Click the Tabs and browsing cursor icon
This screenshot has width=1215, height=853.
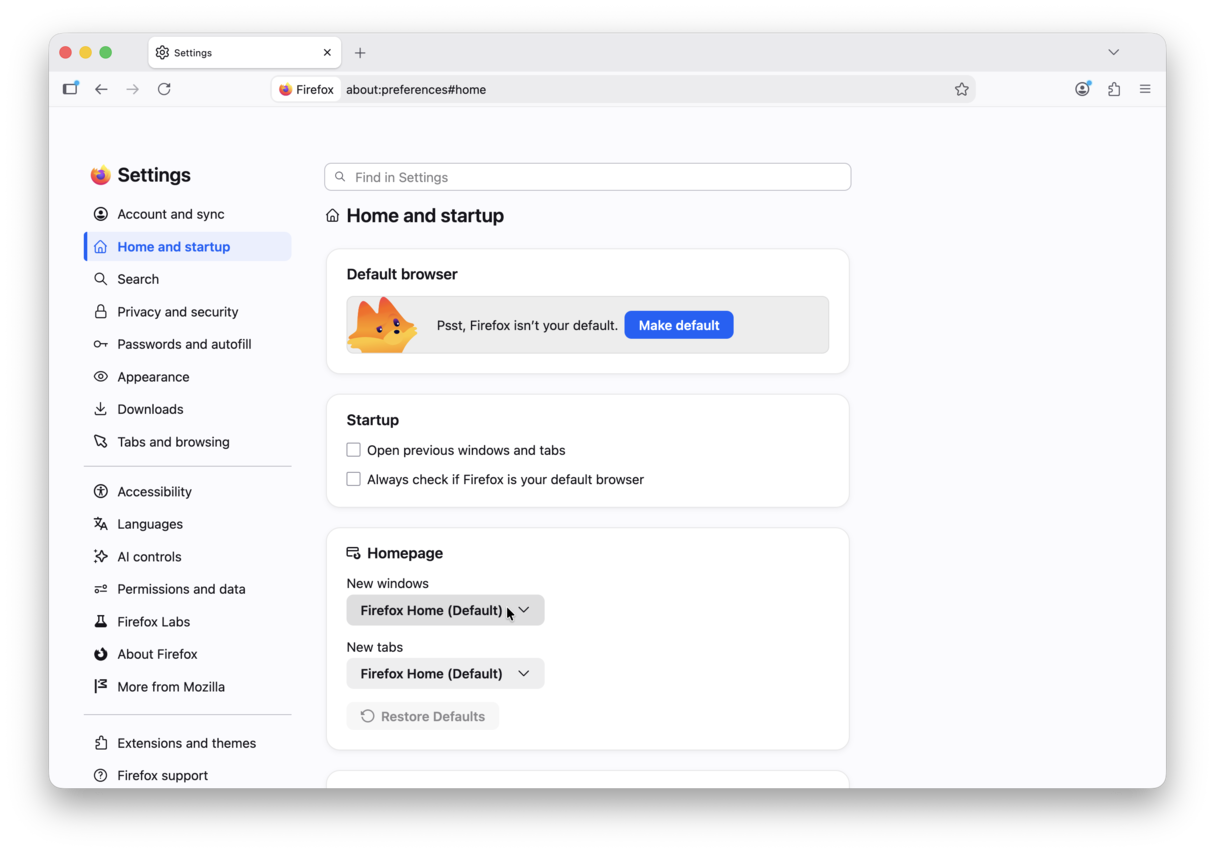101,442
